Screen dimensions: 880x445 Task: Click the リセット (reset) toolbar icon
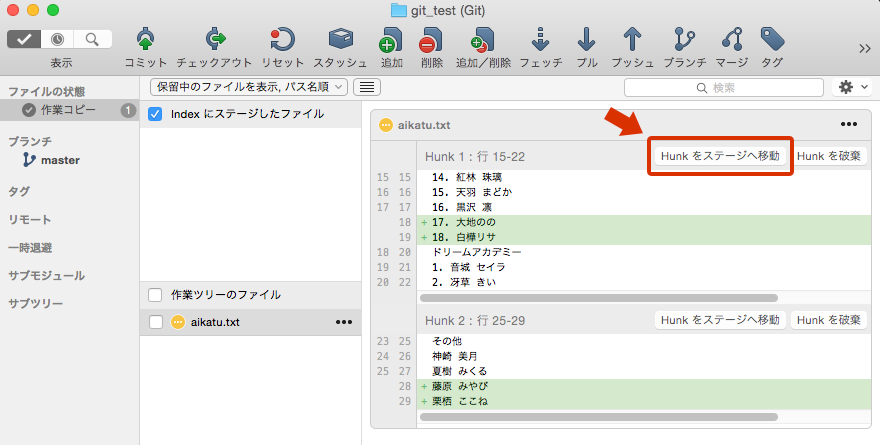coord(282,39)
